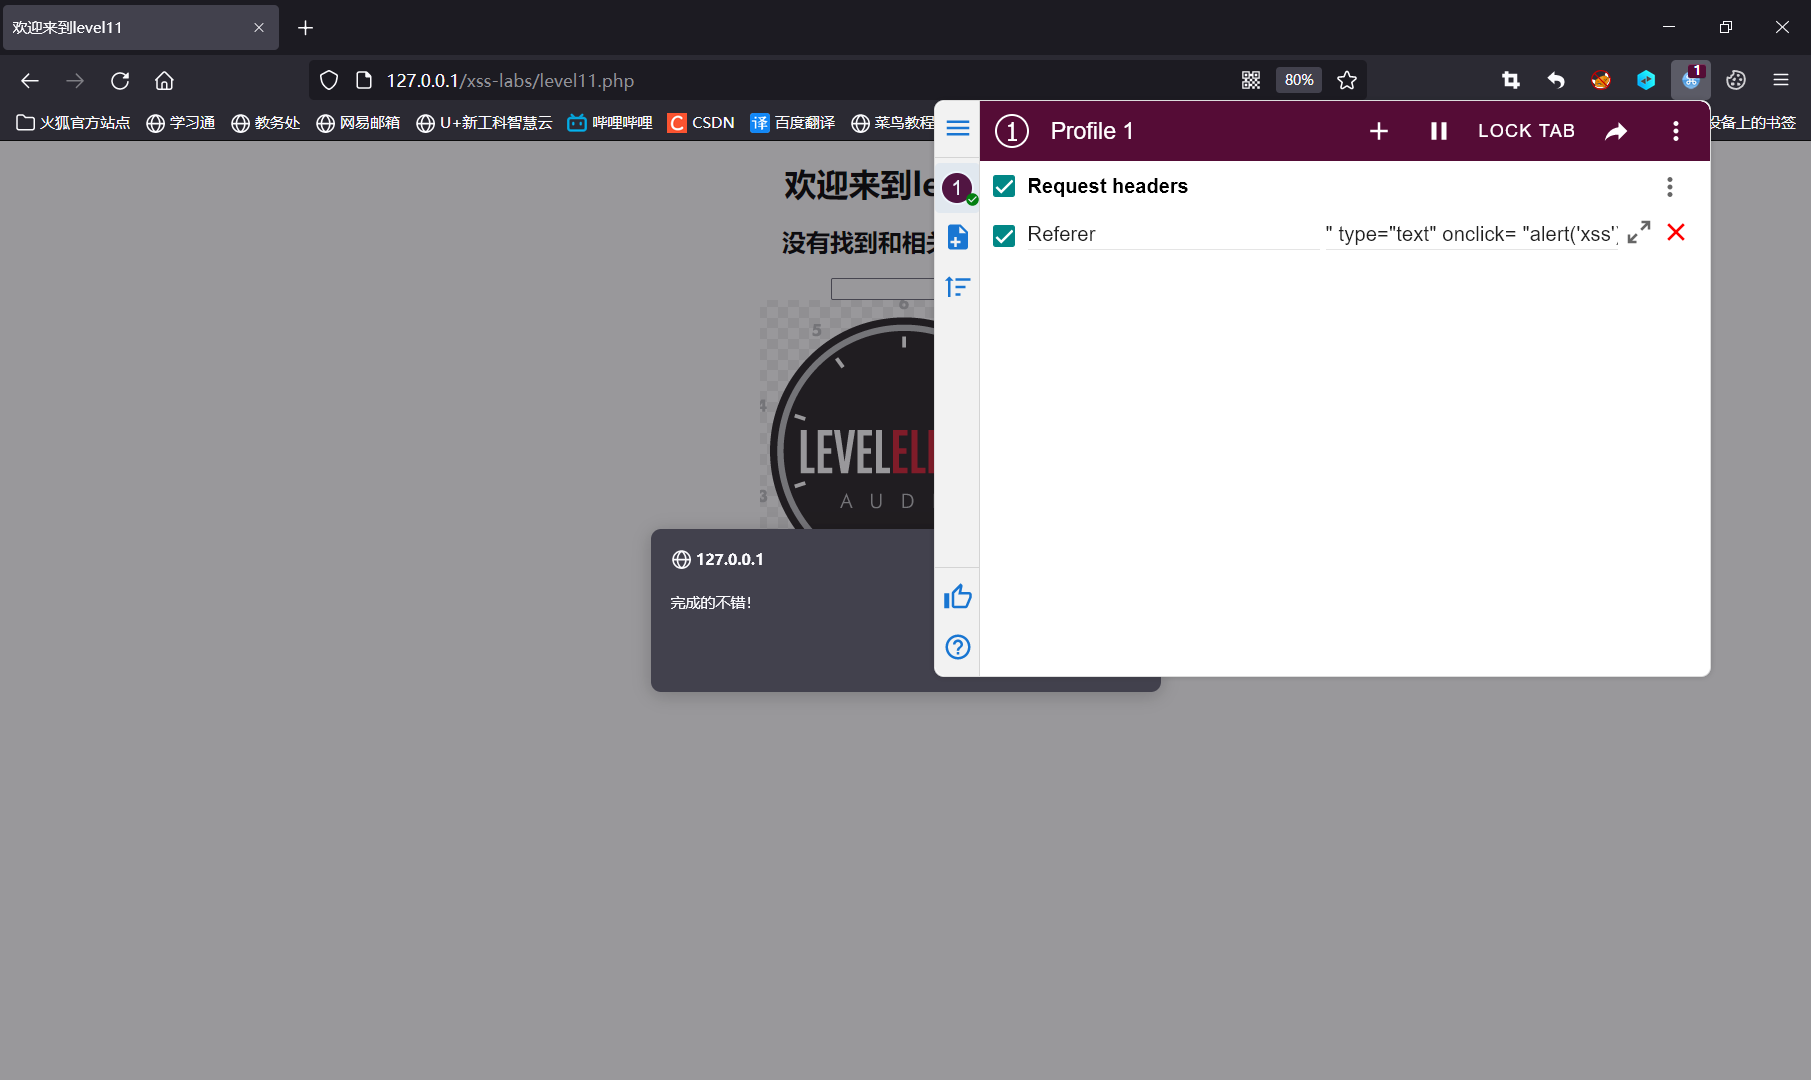
Task: Open ModHeader help via question mark icon
Action: tap(957, 647)
